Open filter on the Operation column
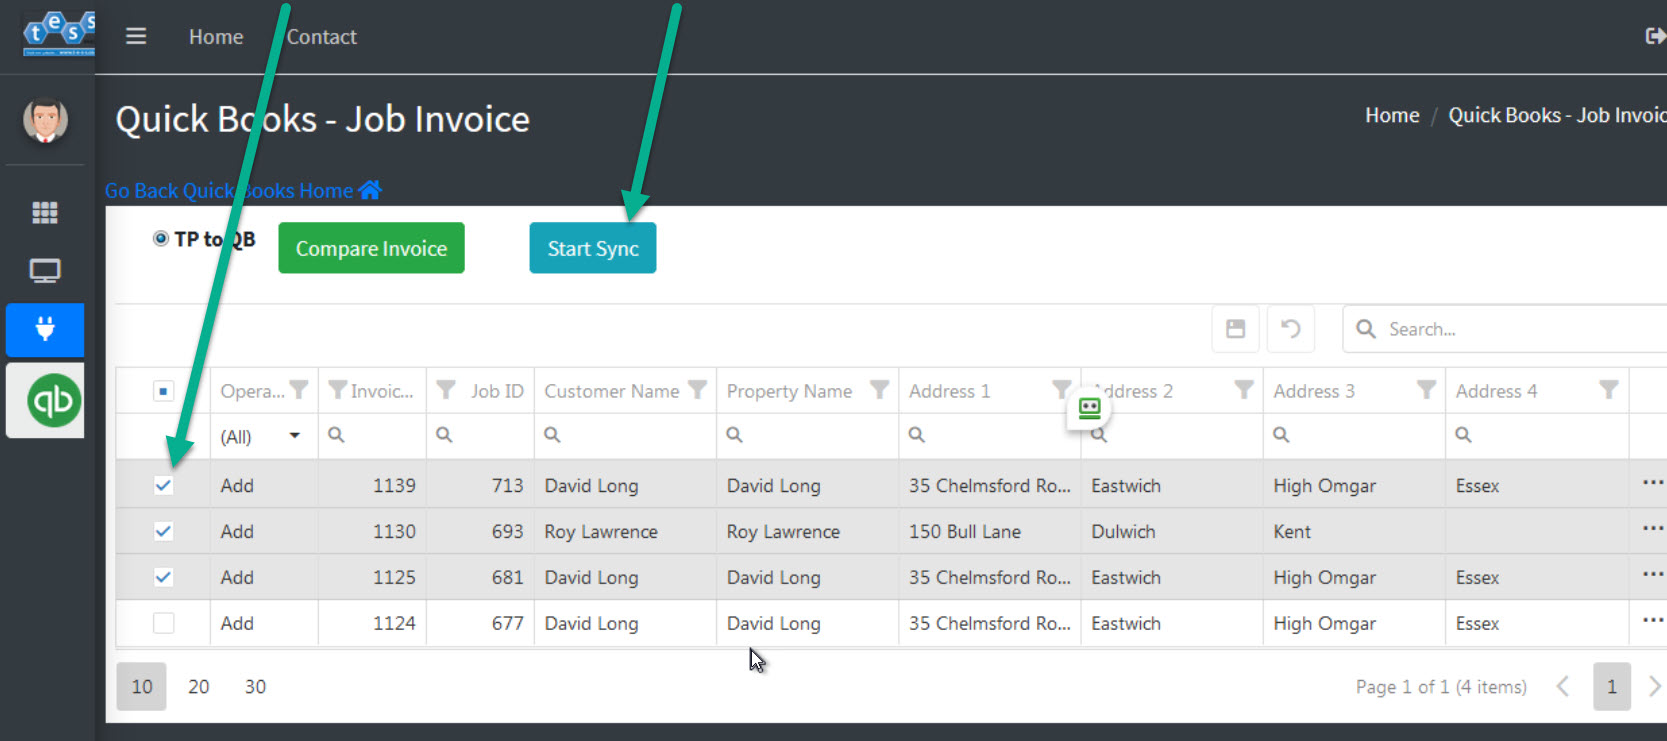Viewport: 1667px width, 741px height. [298, 390]
